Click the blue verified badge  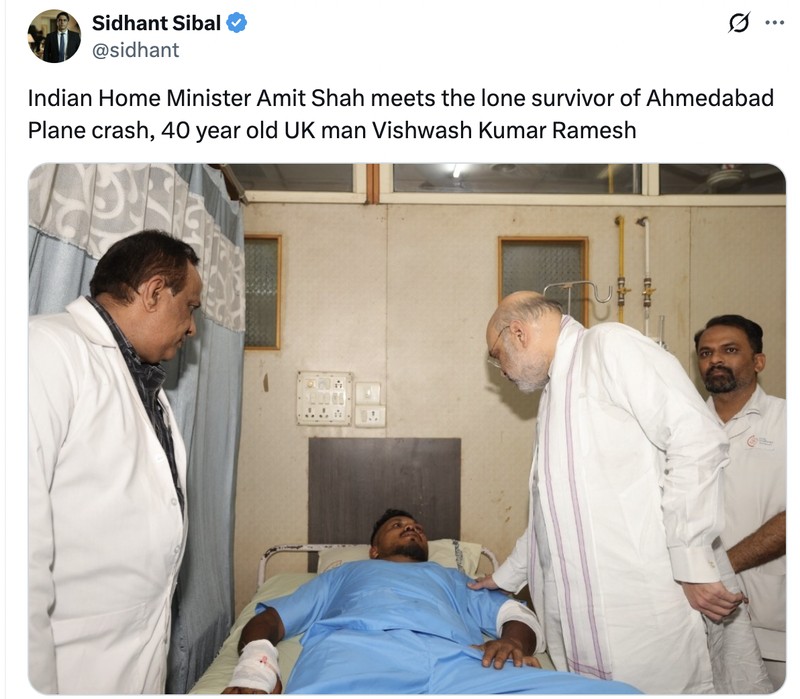(236, 23)
